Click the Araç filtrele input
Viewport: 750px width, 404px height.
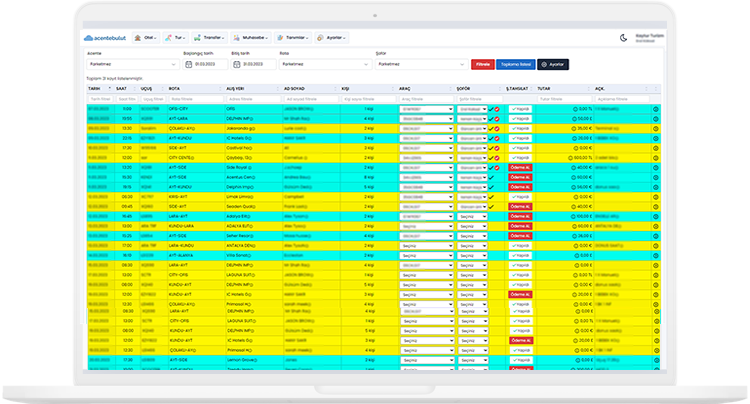427,99
